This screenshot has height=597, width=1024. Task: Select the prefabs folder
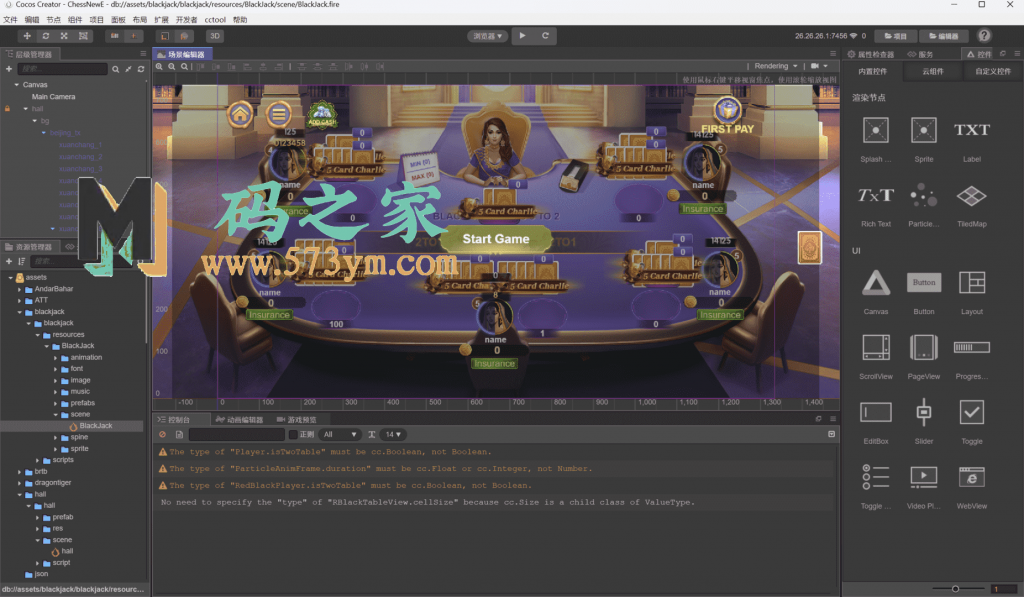click(x=82, y=403)
